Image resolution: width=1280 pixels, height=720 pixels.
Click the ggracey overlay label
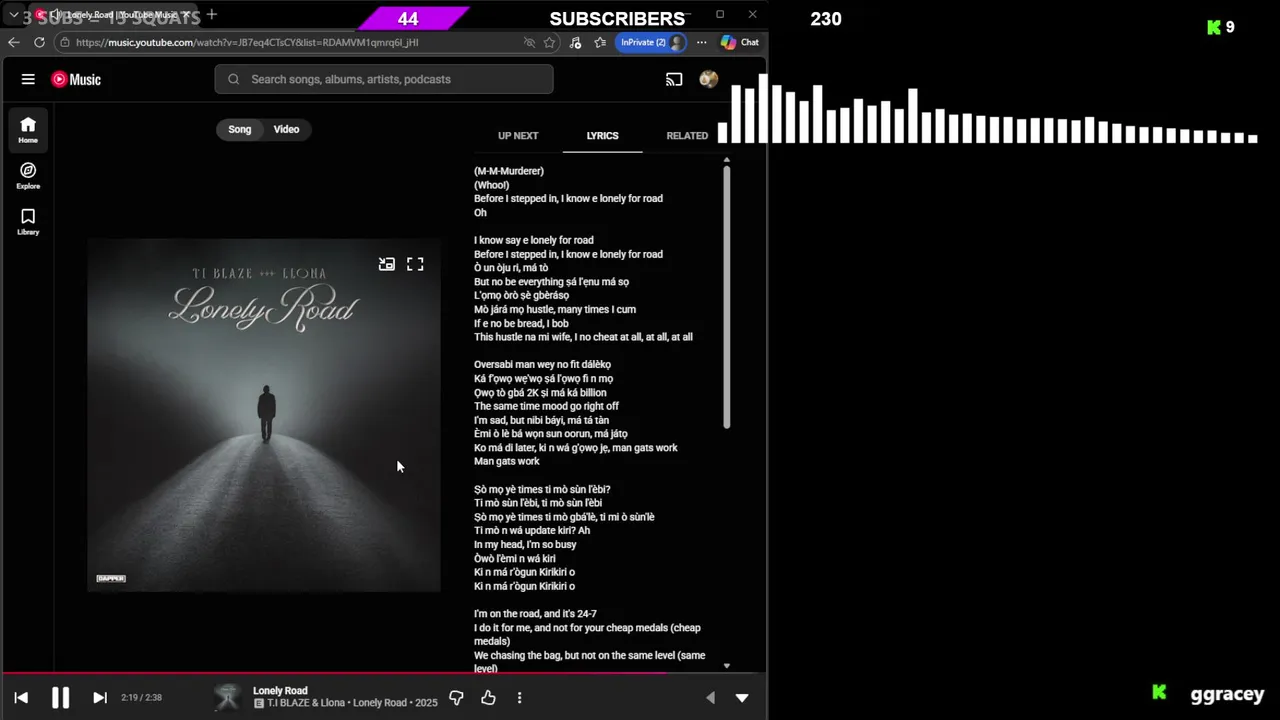(x=1227, y=694)
